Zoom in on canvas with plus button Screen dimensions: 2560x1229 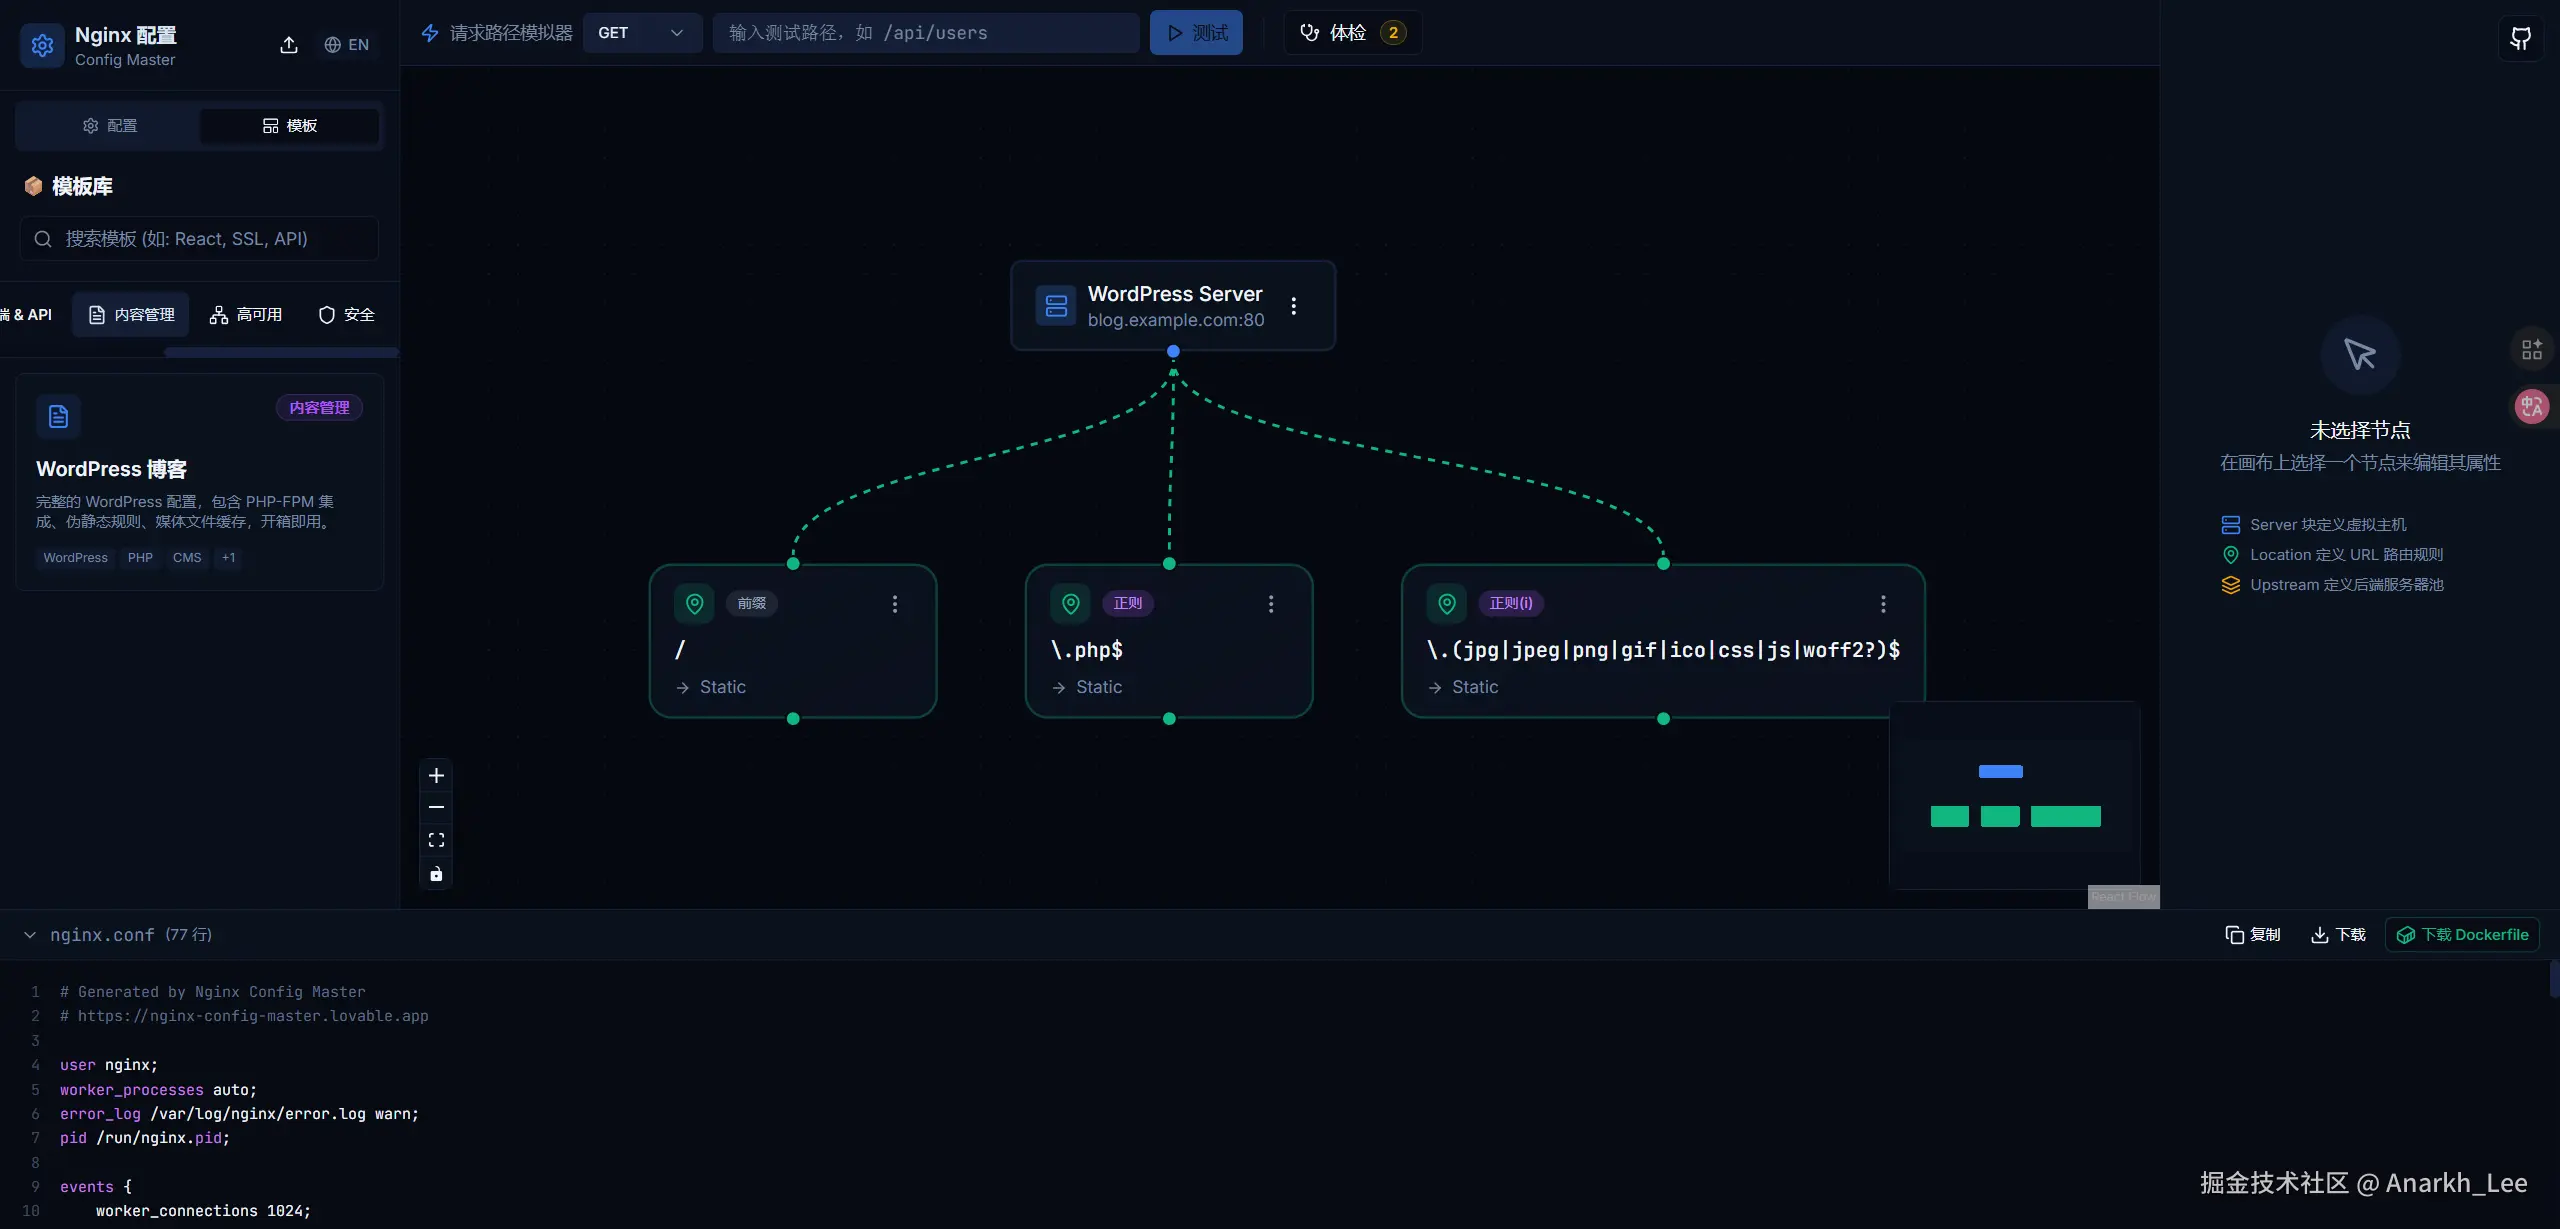tap(436, 776)
